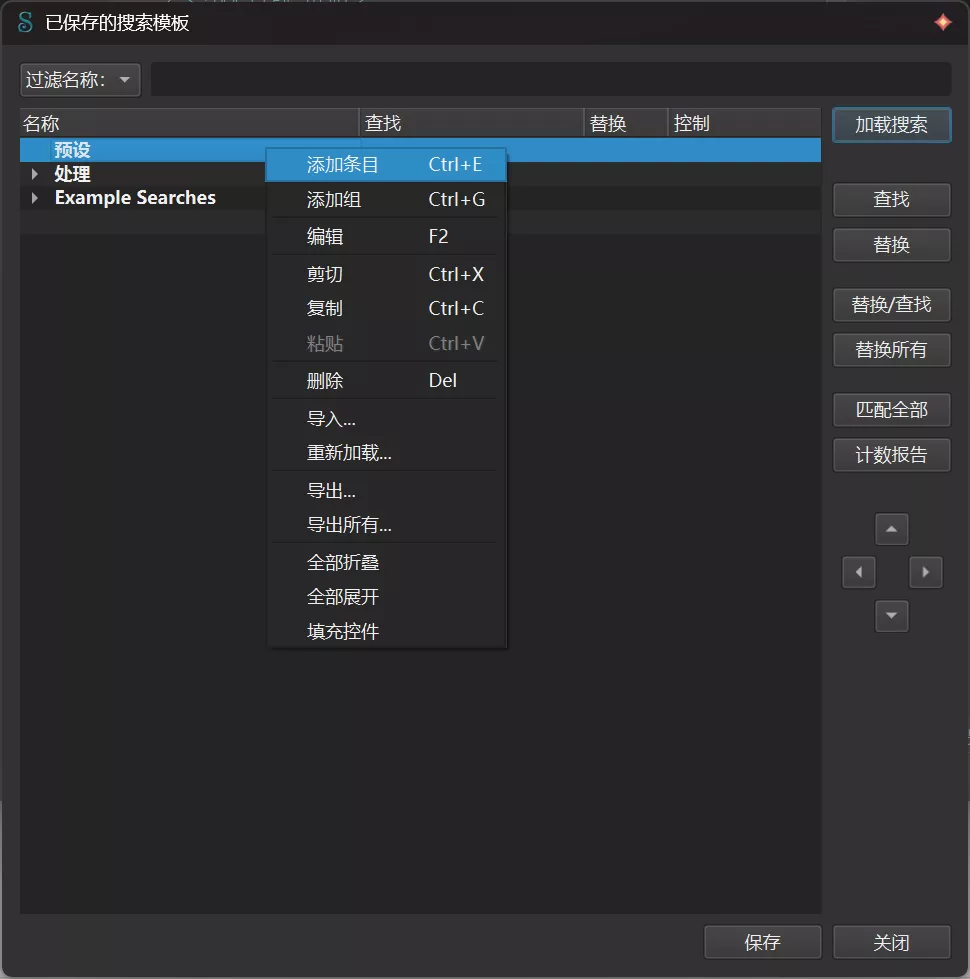This screenshot has width=970, height=979.
Task: Expand the Example Searches group
Action: click(35, 198)
